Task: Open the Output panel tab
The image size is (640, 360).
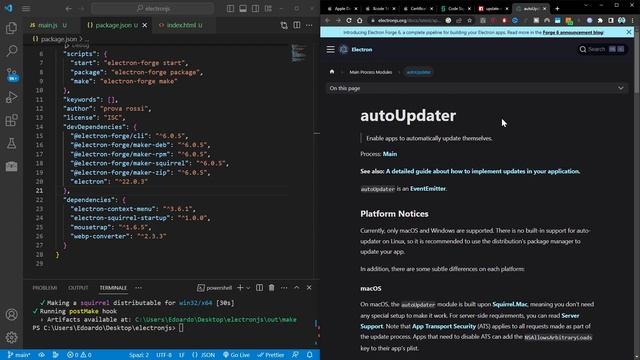Action: [x=78, y=288]
